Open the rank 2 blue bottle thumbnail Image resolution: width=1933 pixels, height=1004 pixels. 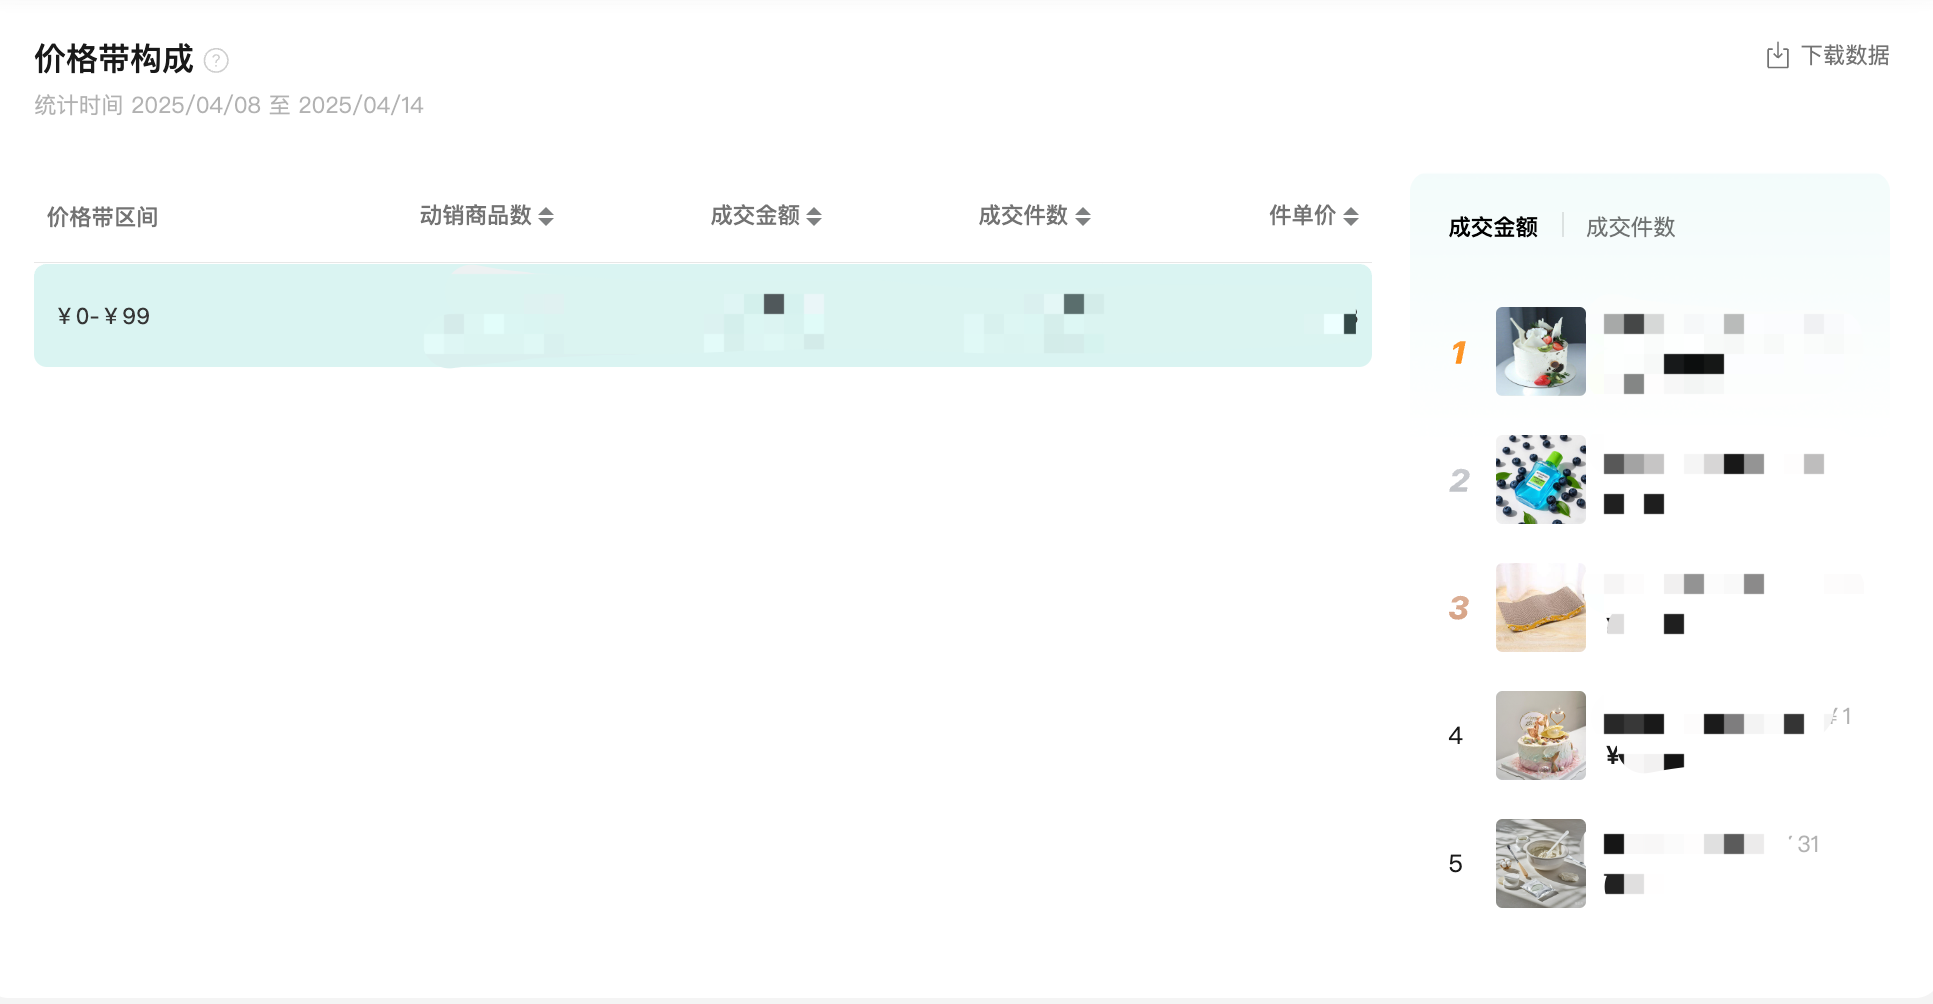pyautogui.click(x=1540, y=479)
